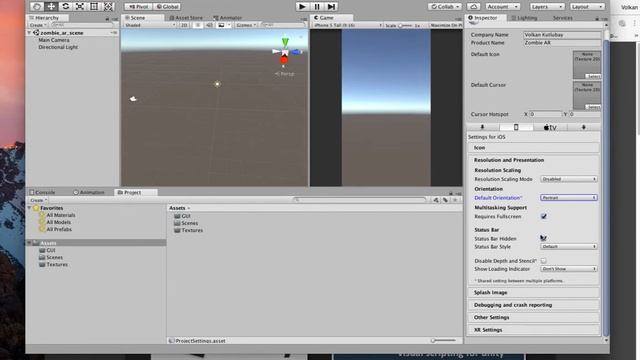Select the standalone platform settings tab
The height and width of the screenshot is (360, 640).
click(483, 127)
